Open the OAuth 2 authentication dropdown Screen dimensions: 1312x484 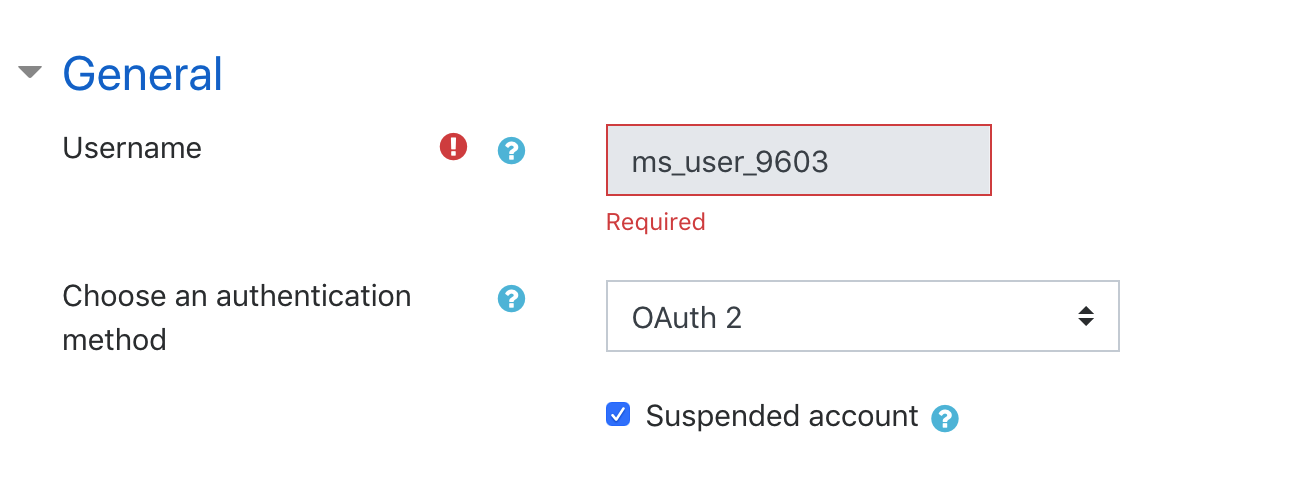[863, 316]
